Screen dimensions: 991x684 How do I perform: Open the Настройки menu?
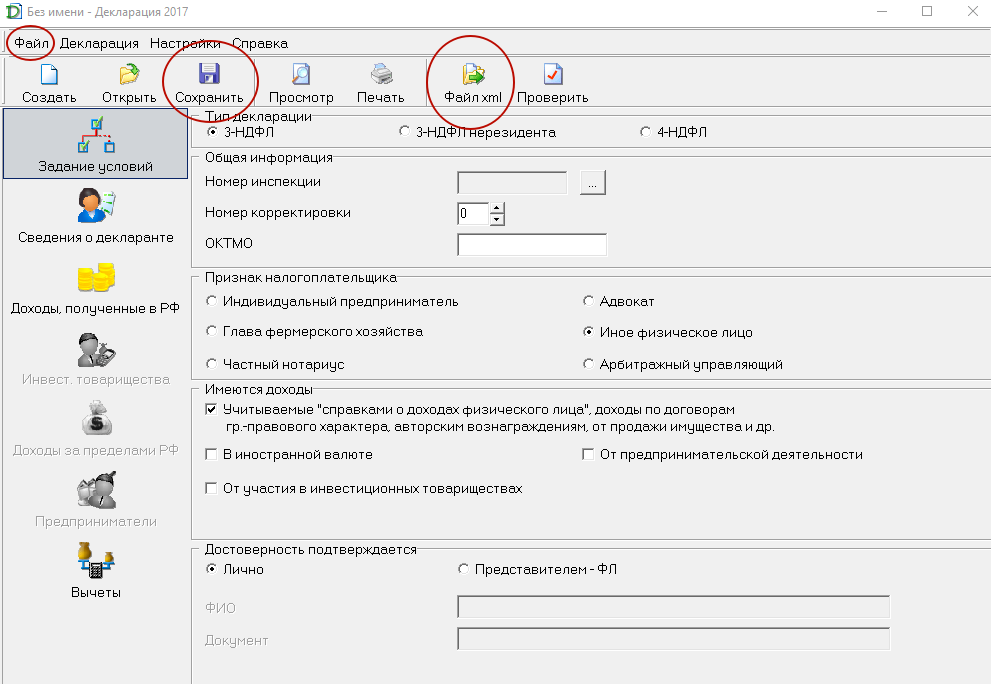click(x=185, y=43)
